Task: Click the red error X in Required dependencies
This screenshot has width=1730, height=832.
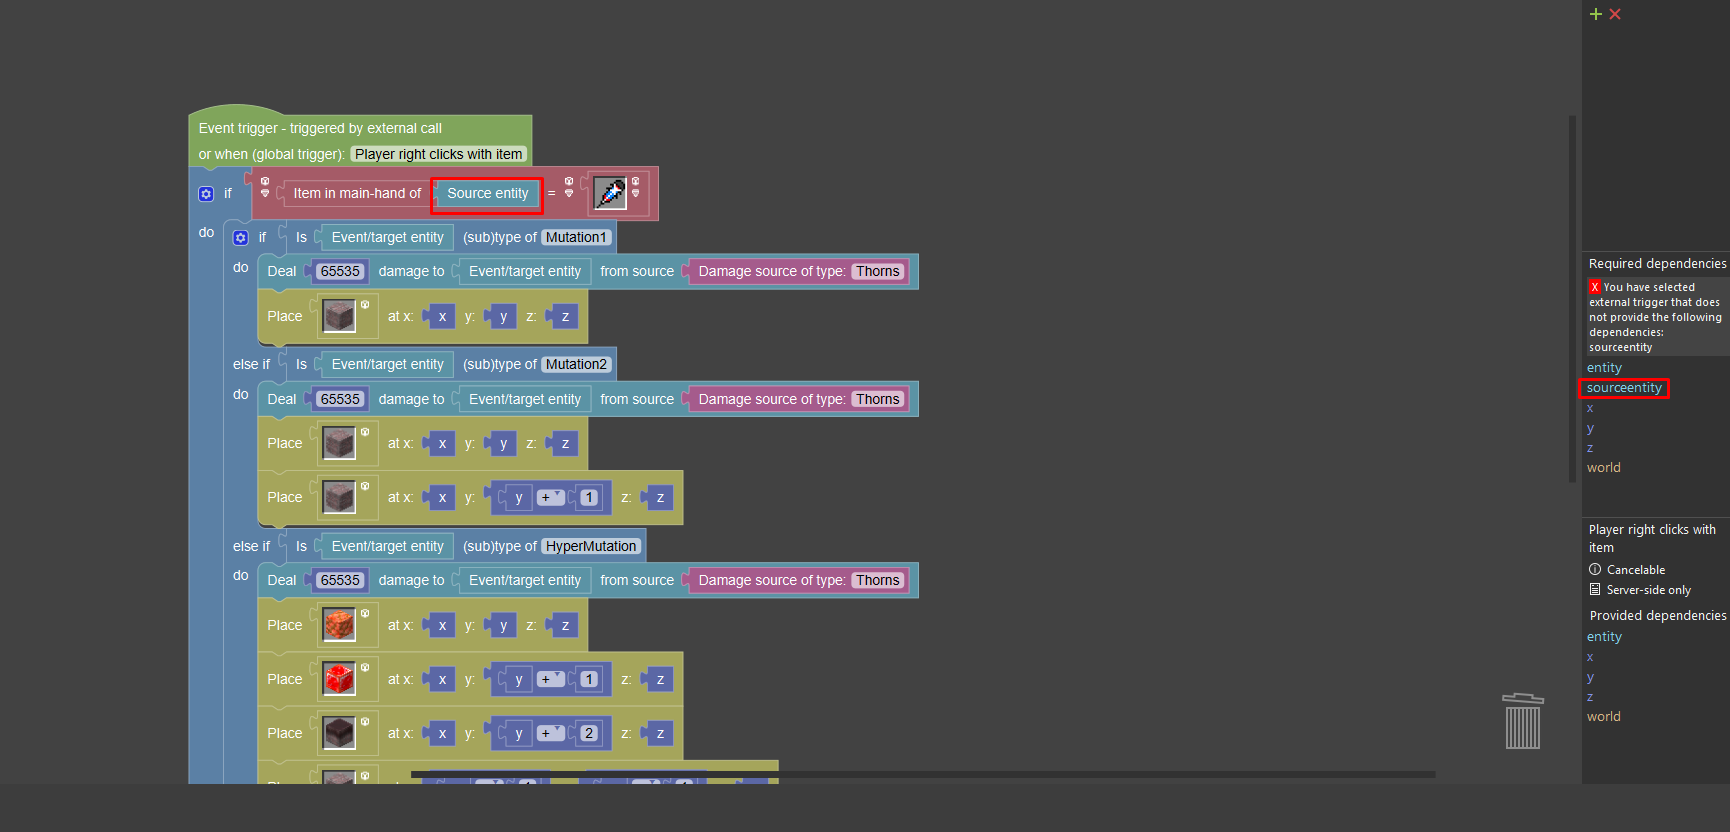Action: (1595, 287)
